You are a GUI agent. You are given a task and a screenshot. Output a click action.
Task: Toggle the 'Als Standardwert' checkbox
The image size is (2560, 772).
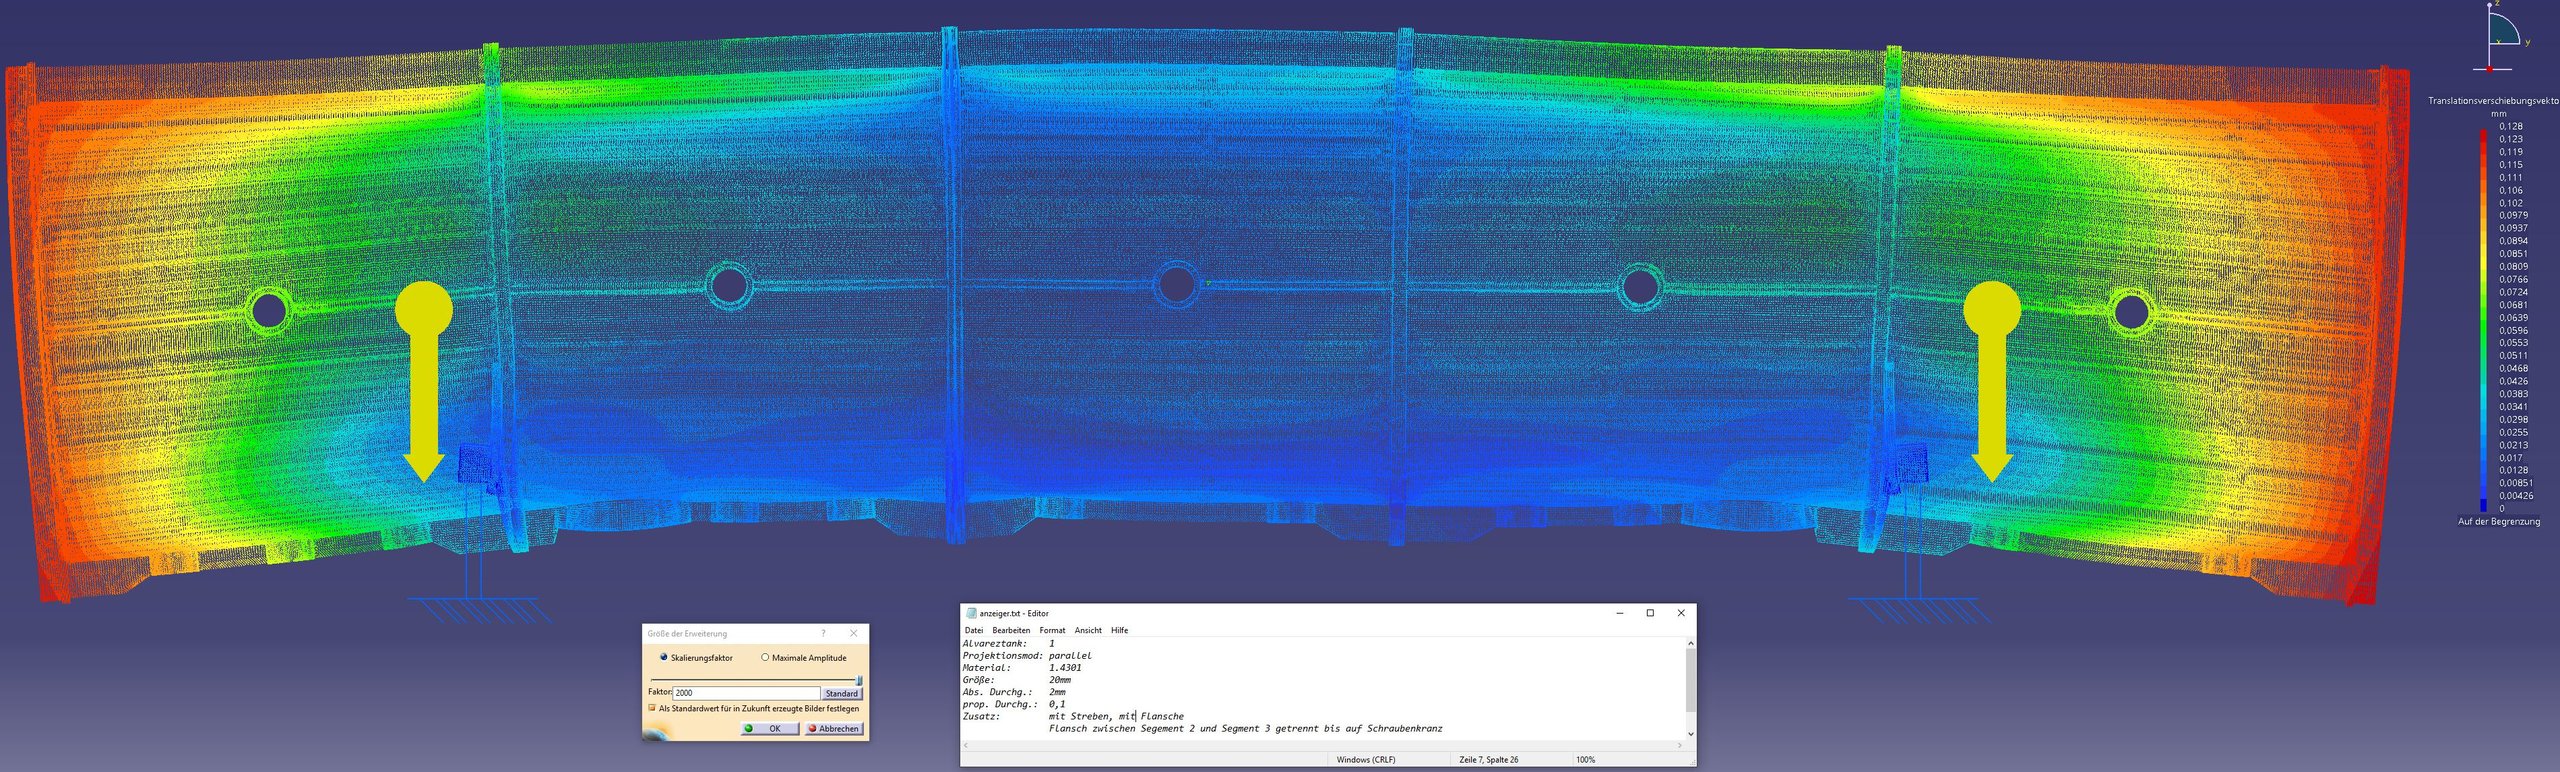pyautogui.click(x=652, y=708)
